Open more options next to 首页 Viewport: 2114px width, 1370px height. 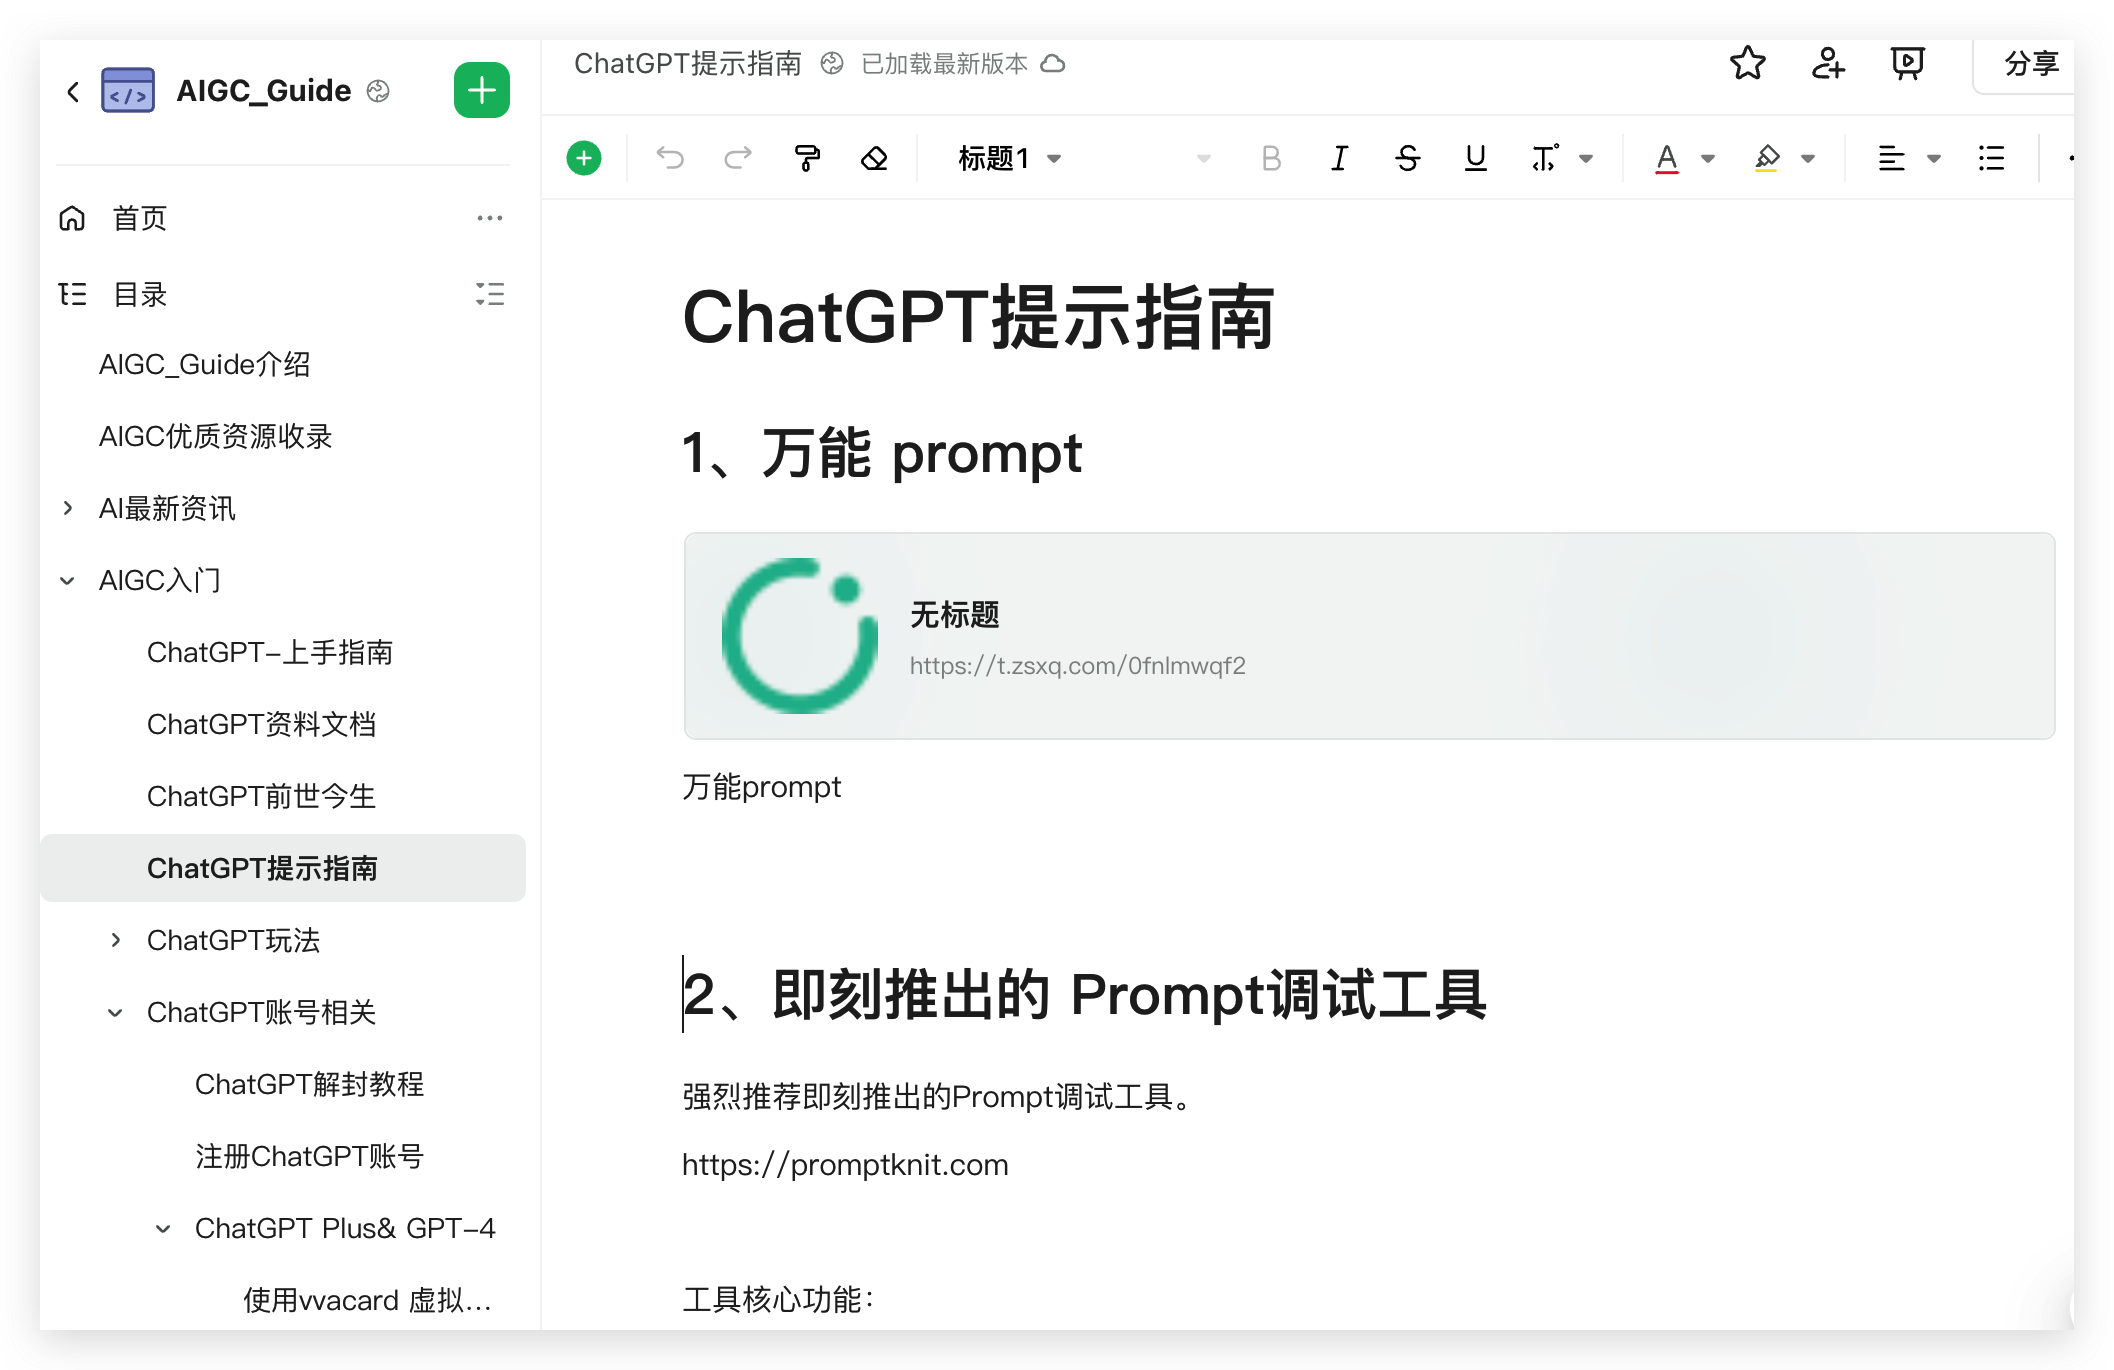[x=490, y=218]
